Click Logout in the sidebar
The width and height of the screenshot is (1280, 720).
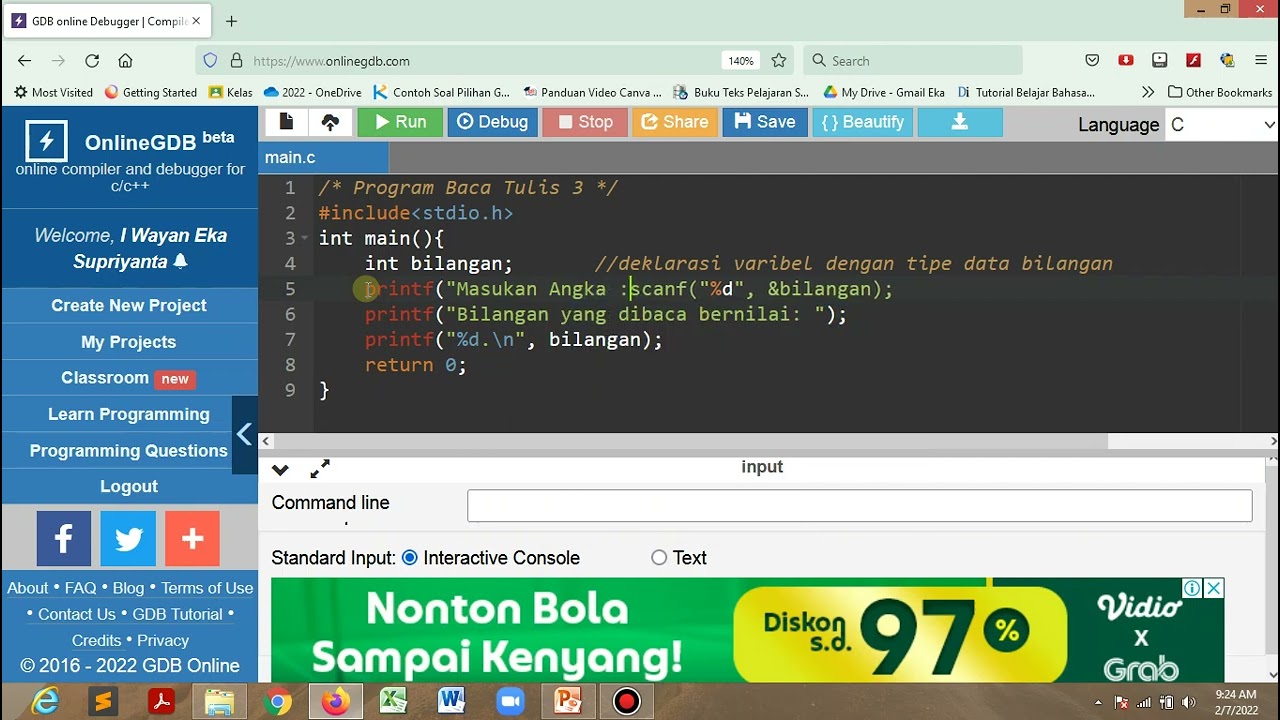(x=129, y=486)
